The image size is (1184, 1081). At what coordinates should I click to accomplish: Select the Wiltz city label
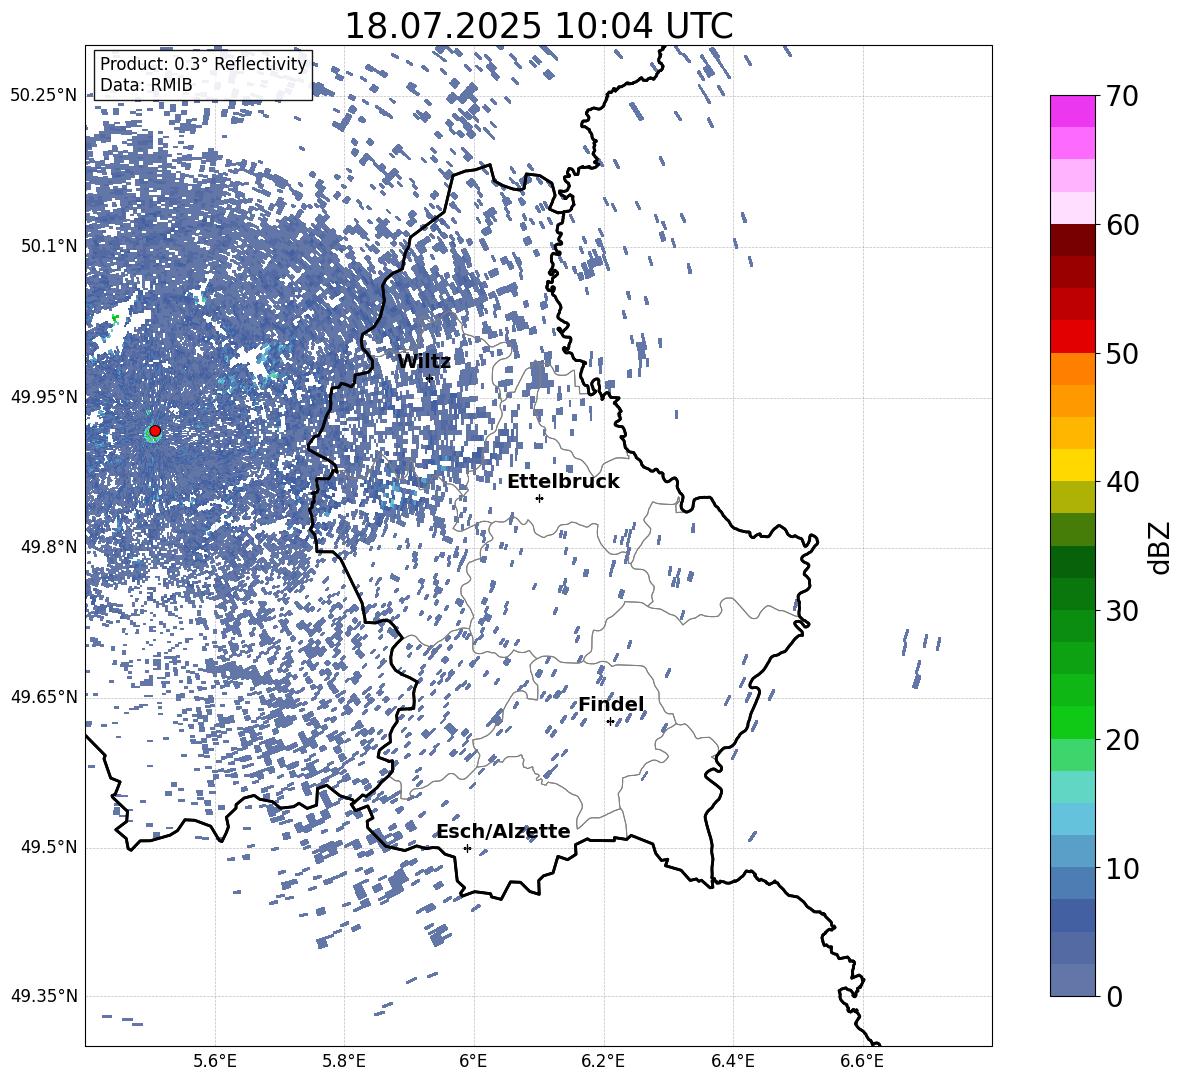[424, 362]
